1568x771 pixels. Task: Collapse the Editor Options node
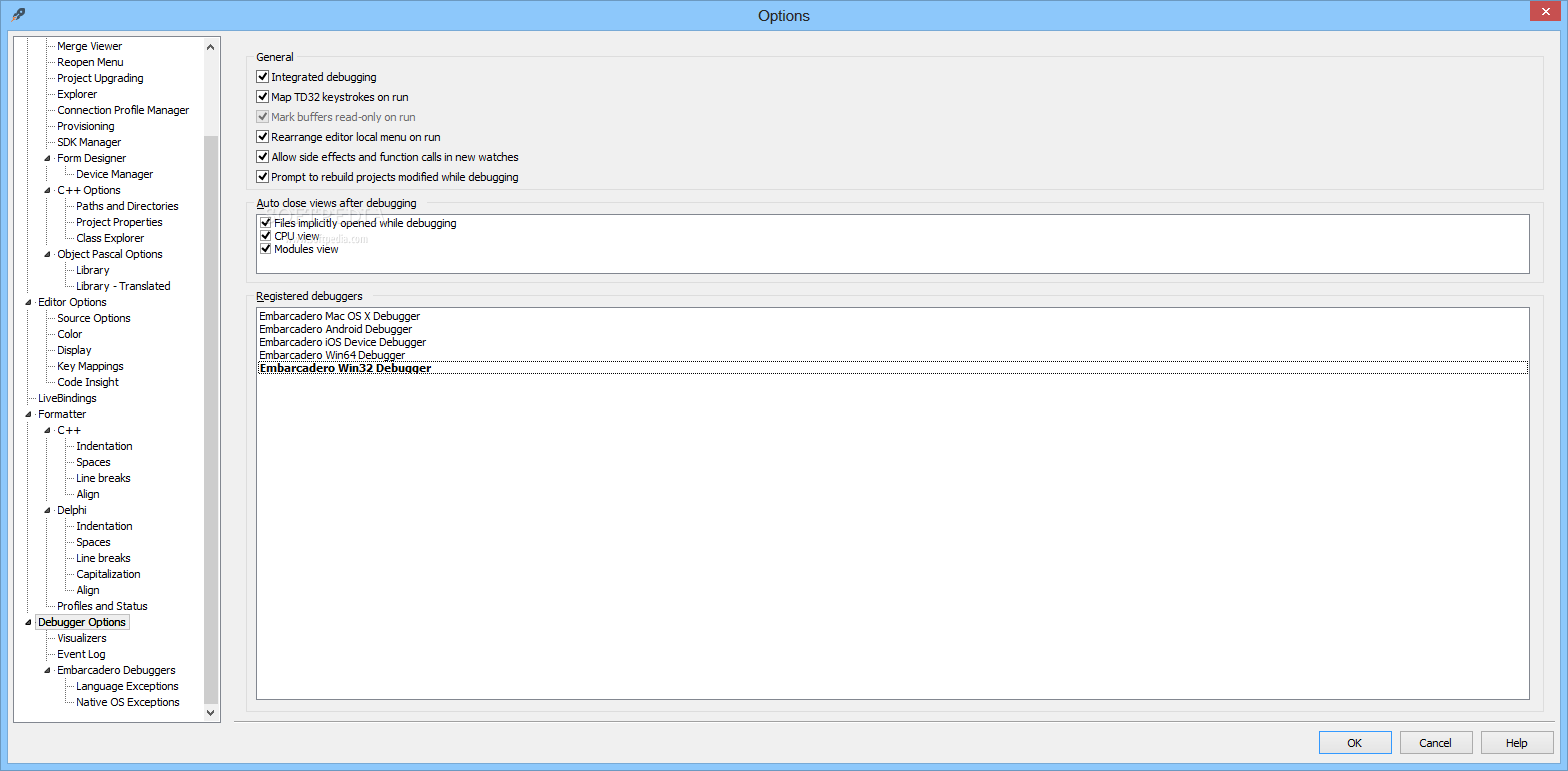coord(28,302)
